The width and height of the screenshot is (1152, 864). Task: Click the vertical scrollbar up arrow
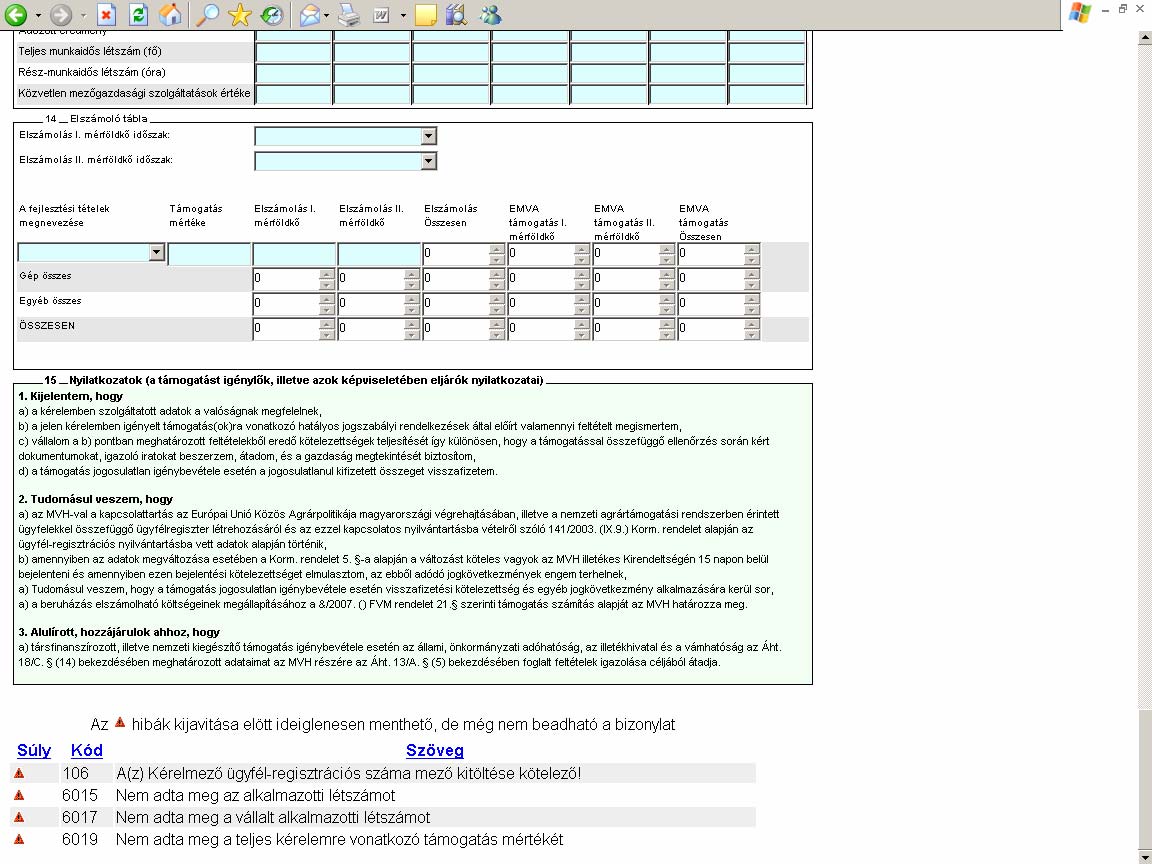[x=1145, y=37]
